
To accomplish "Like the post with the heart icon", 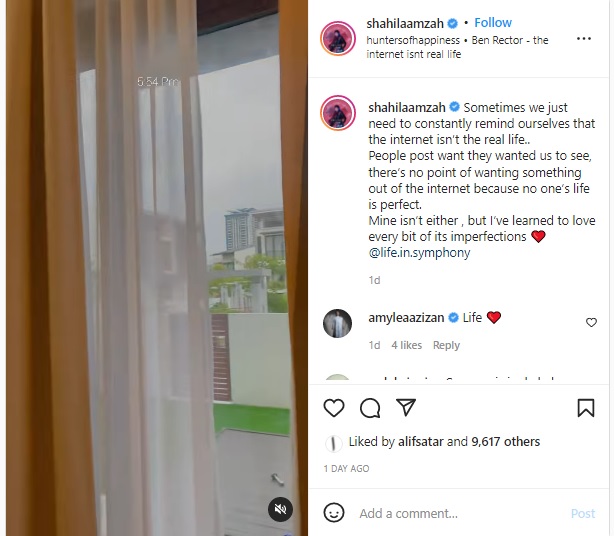I will pyautogui.click(x=334, y=408).
